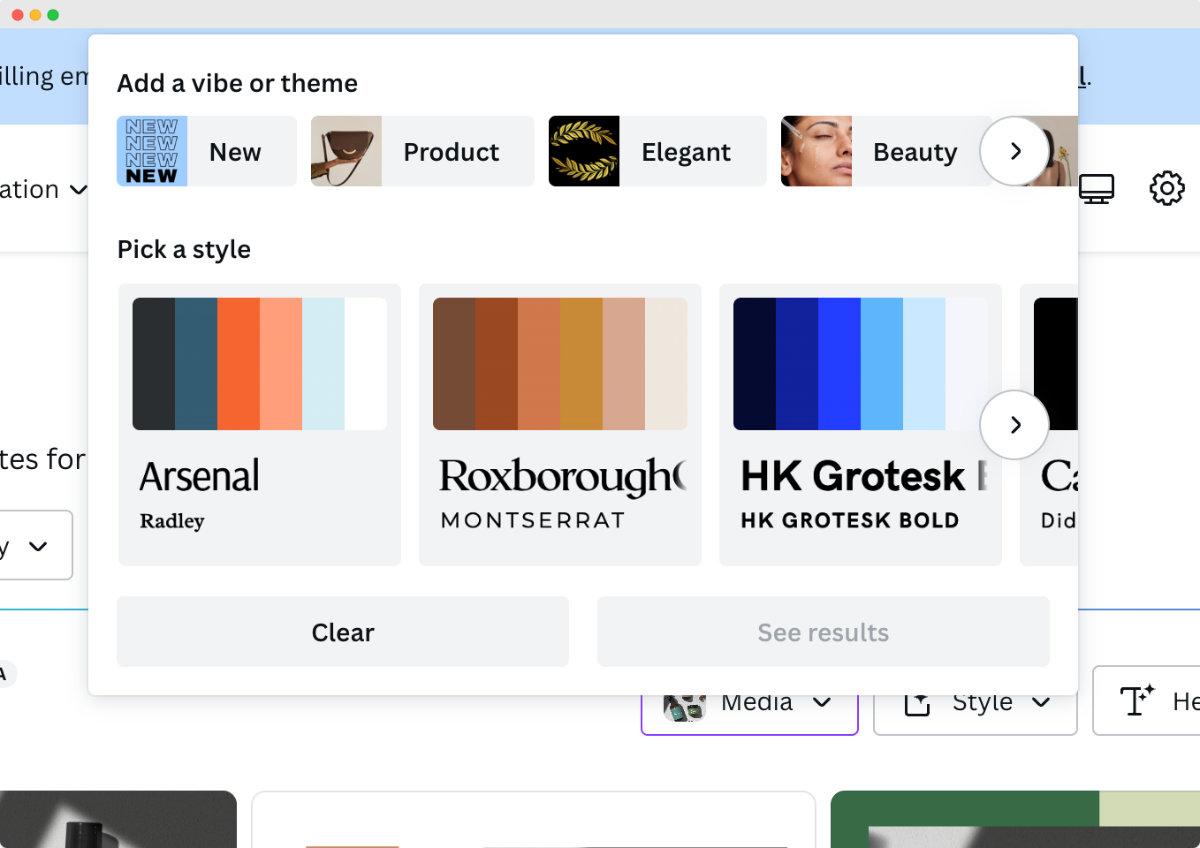Click the HK GROTESK BOLD label

click(850, 520)
